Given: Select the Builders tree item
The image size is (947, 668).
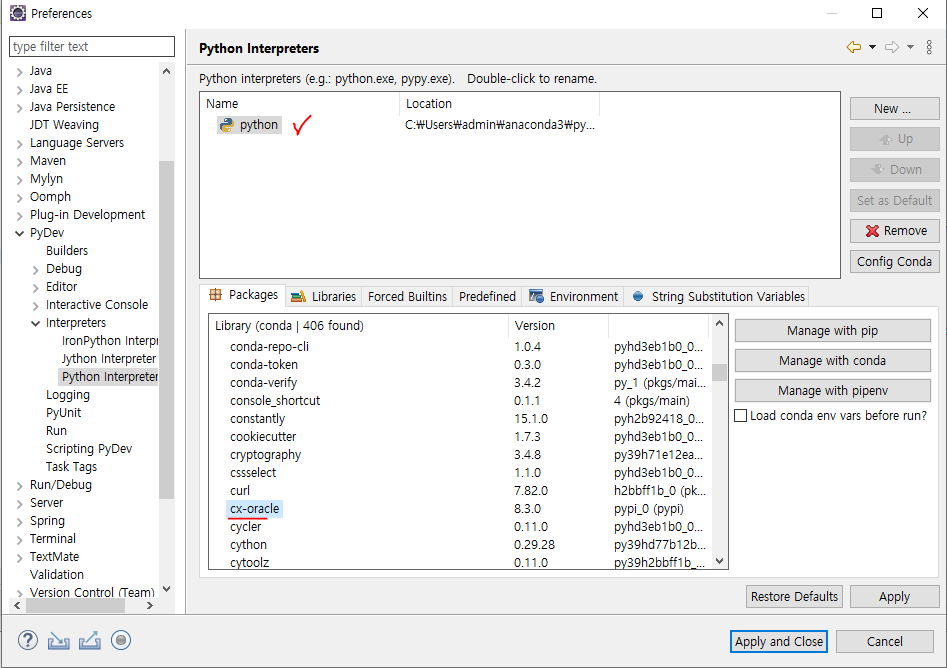Looking at the screenshot, I should pos(67,251).
